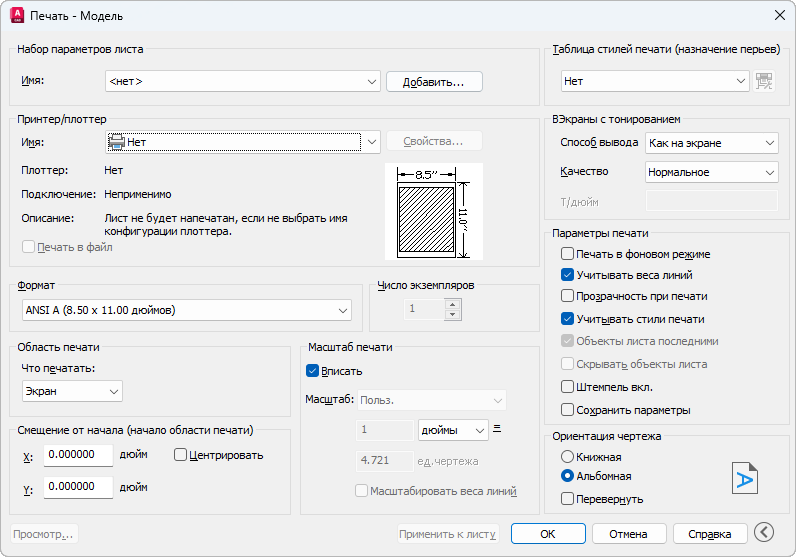The height and width of the screenshot is (557, 796).
Task: Select the Книжная orientation
Action: [568, 457]
